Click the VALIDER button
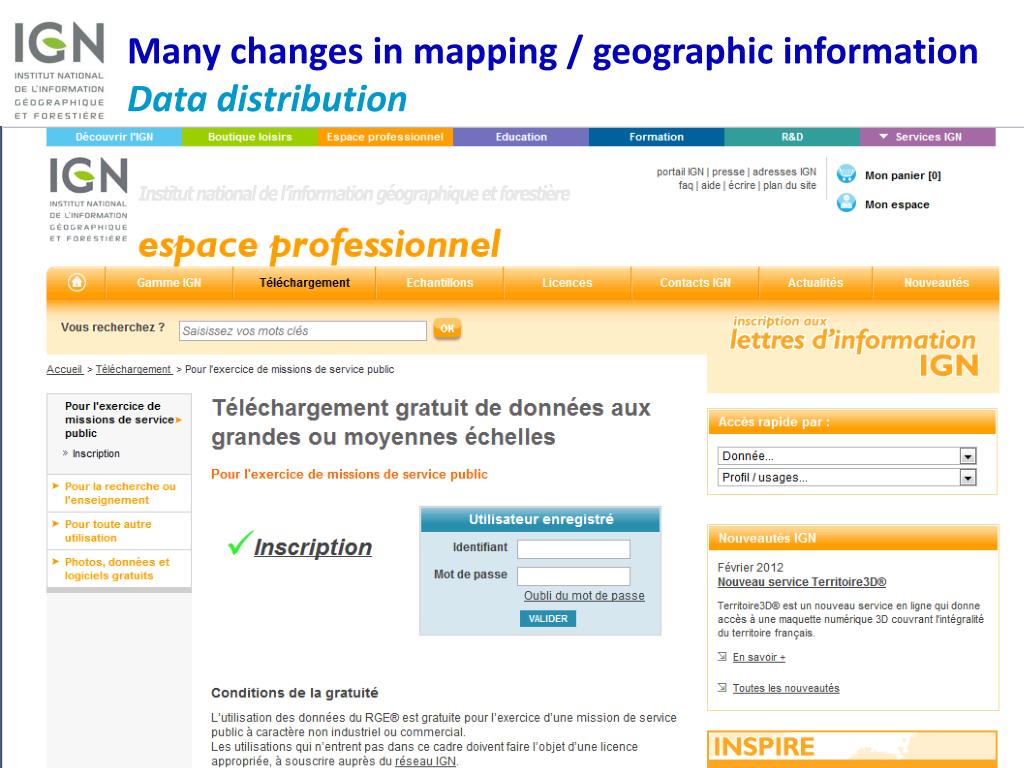 [x=548, y=618]
